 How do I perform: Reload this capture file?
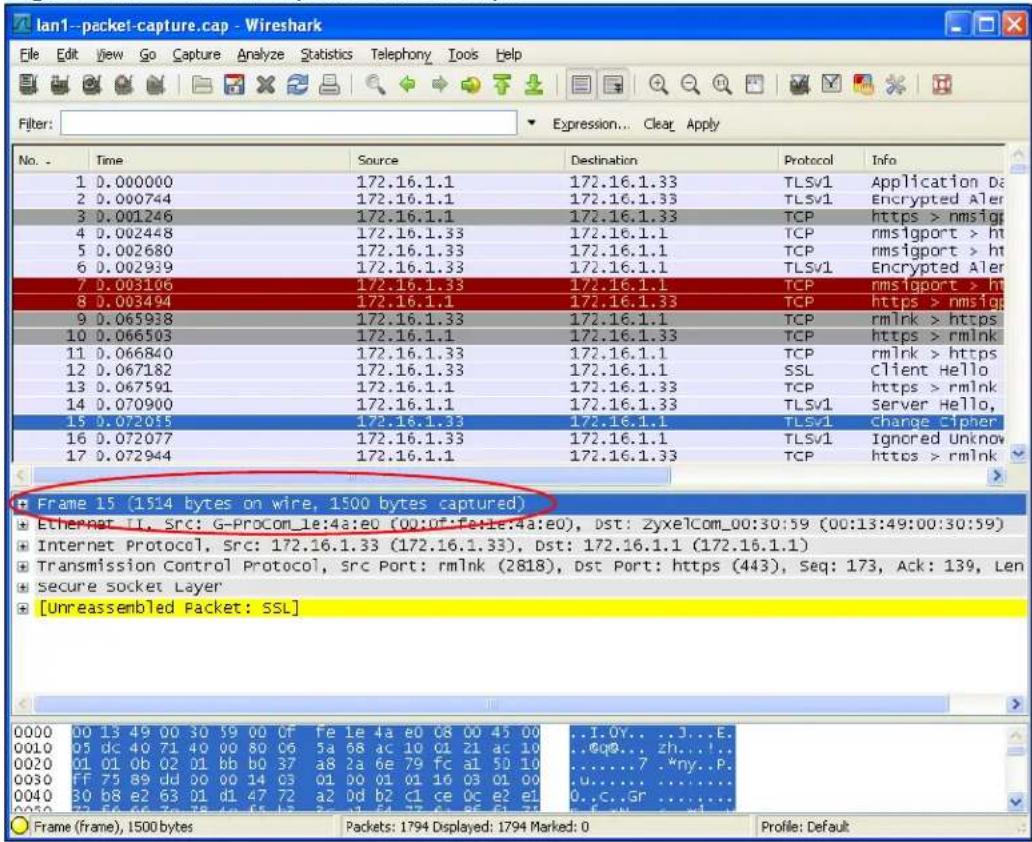coord(297,85)
